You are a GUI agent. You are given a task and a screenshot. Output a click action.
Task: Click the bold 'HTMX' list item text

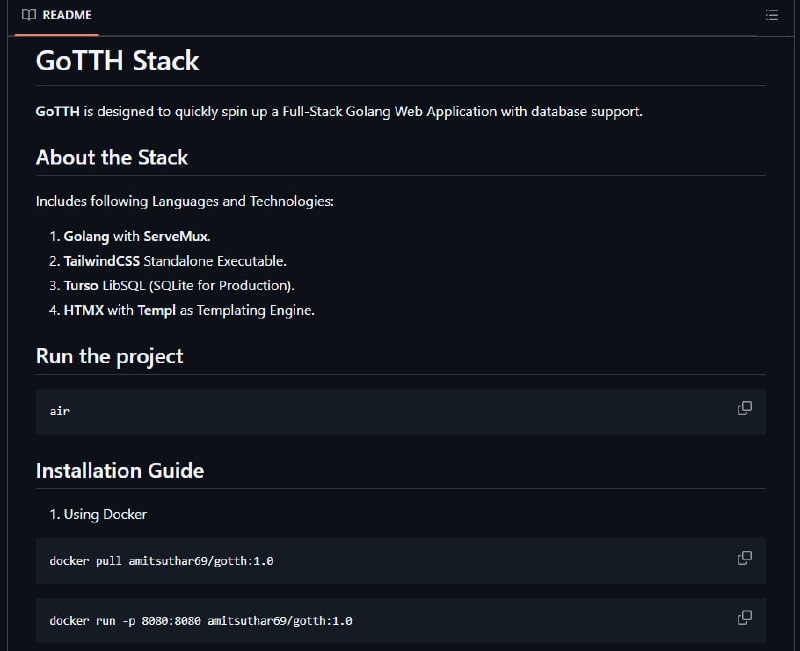84,310
